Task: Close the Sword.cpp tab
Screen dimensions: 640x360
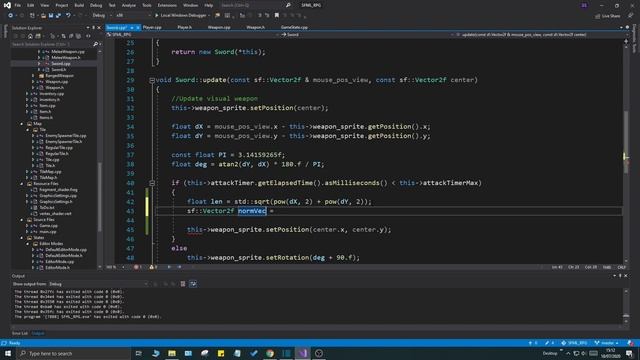Action: coord(138,27)
